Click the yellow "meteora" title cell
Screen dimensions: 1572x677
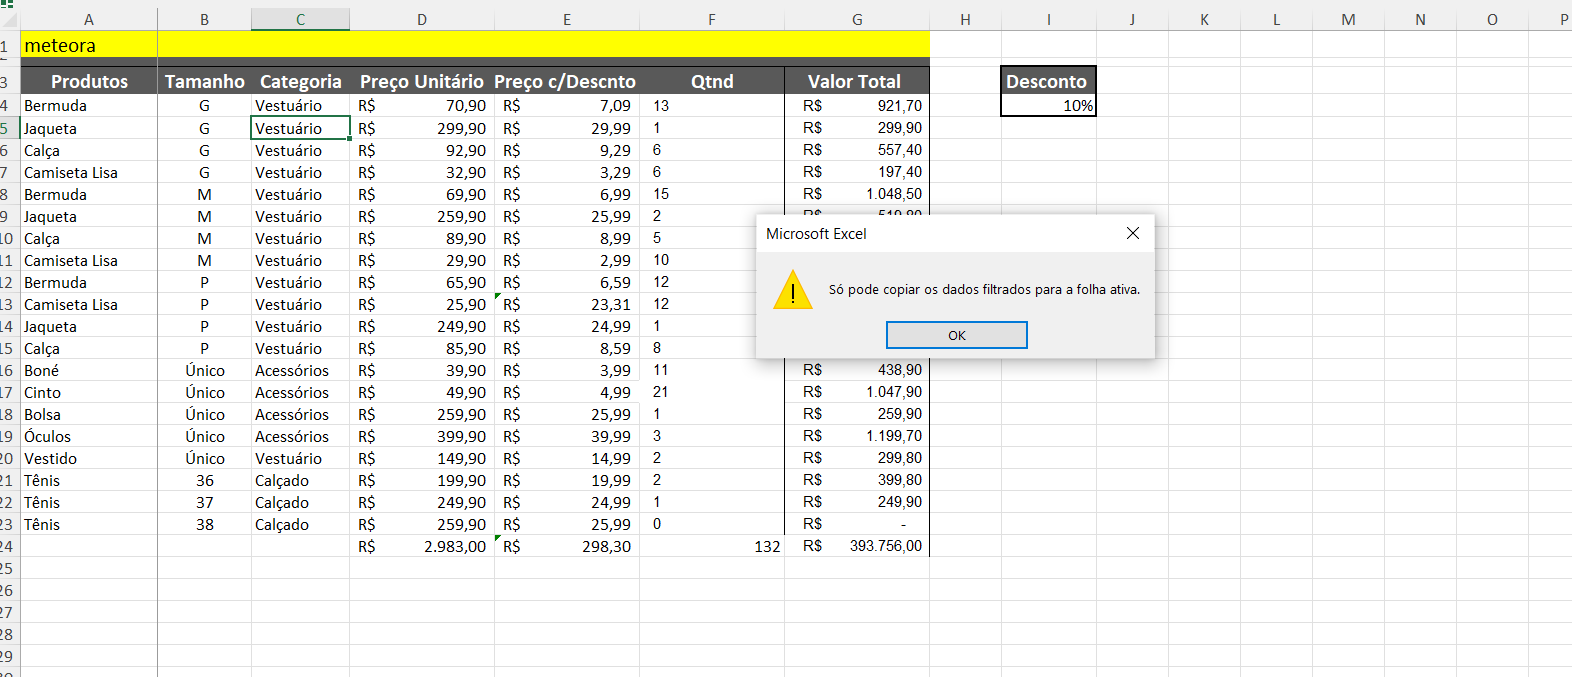pyautogui.click(x=89, y=45)
